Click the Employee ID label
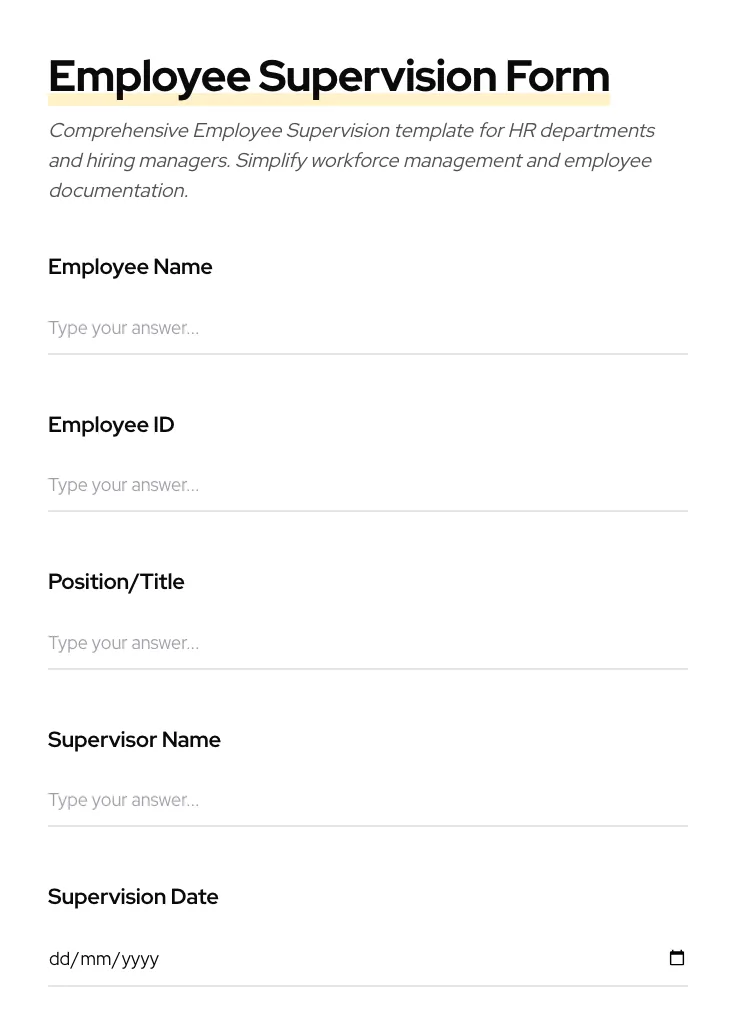The image size is (736, 1024). coord(111,424)
